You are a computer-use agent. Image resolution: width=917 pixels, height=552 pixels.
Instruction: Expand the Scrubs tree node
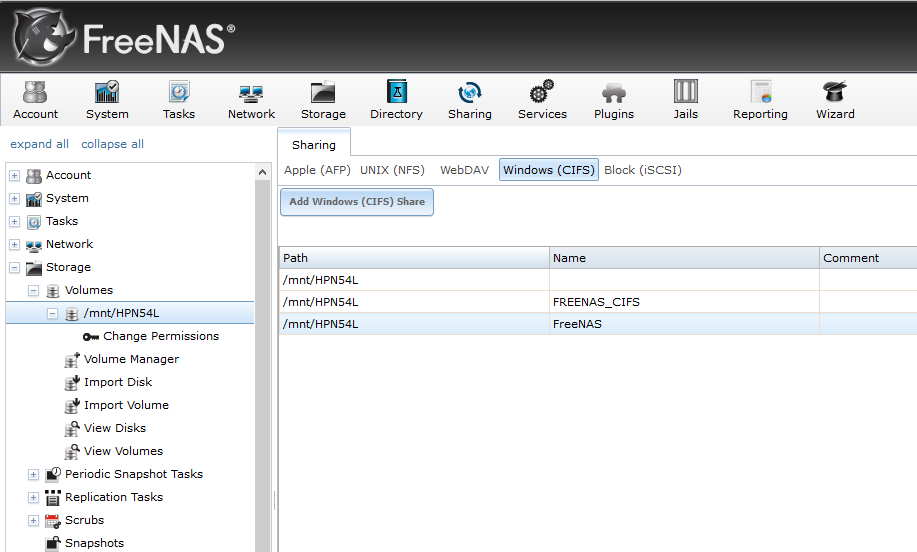33,520
